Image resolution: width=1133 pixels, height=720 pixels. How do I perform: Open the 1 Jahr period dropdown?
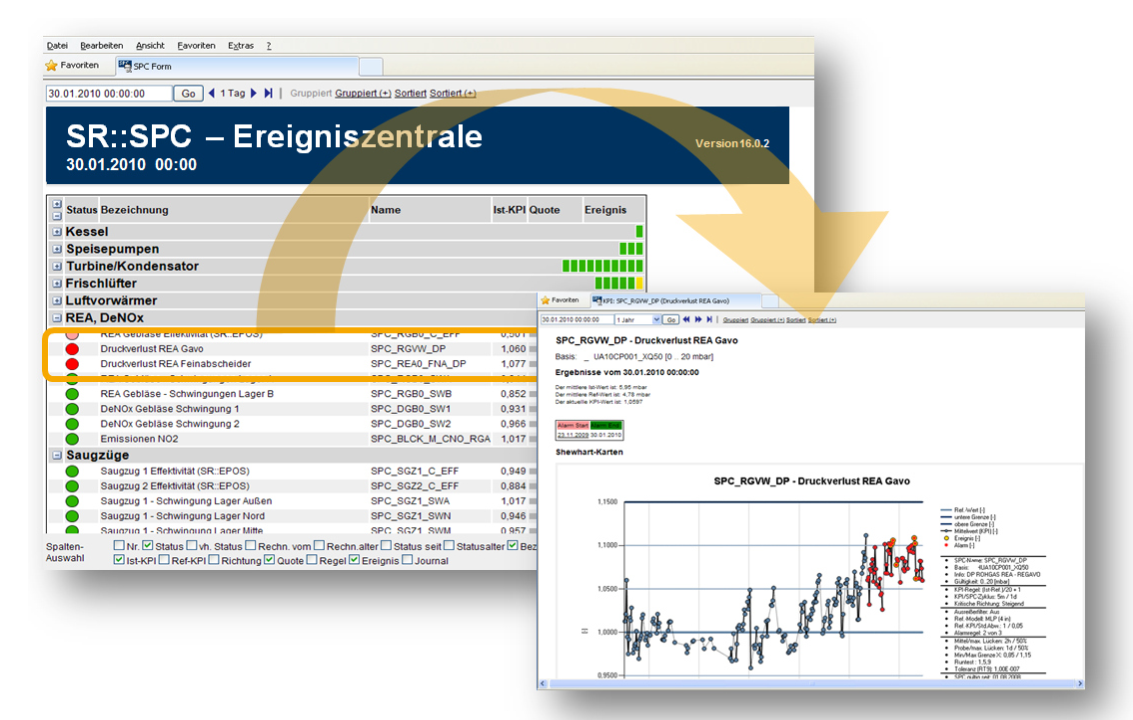point(656,320)
